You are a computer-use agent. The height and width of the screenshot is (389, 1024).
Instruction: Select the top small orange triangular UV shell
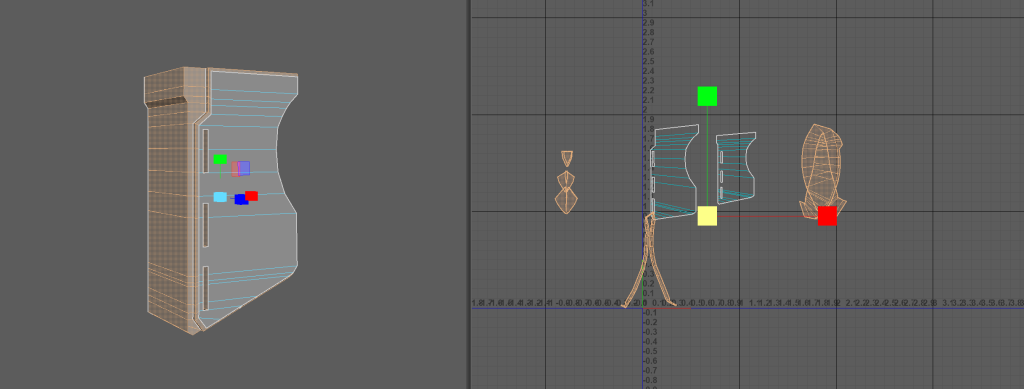pyautogui.click(x=567, y=157)
